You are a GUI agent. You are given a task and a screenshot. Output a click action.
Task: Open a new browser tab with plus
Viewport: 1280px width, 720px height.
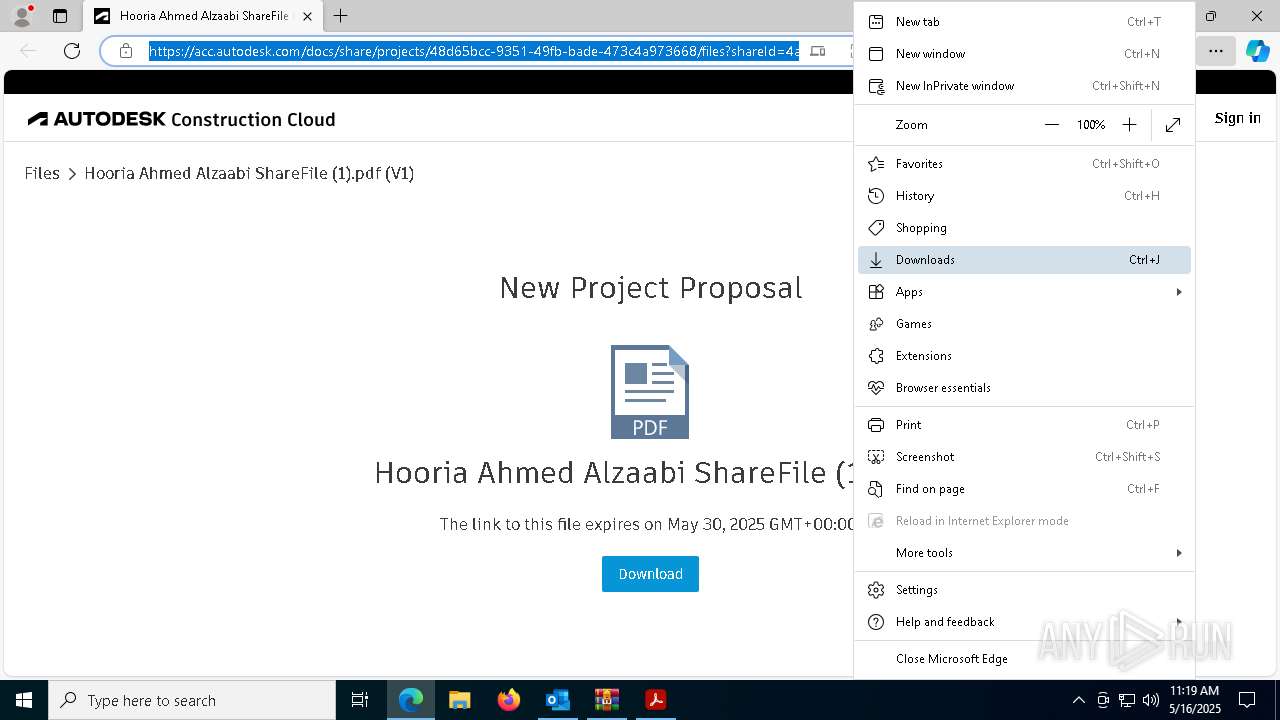click(x=341, y=16)
